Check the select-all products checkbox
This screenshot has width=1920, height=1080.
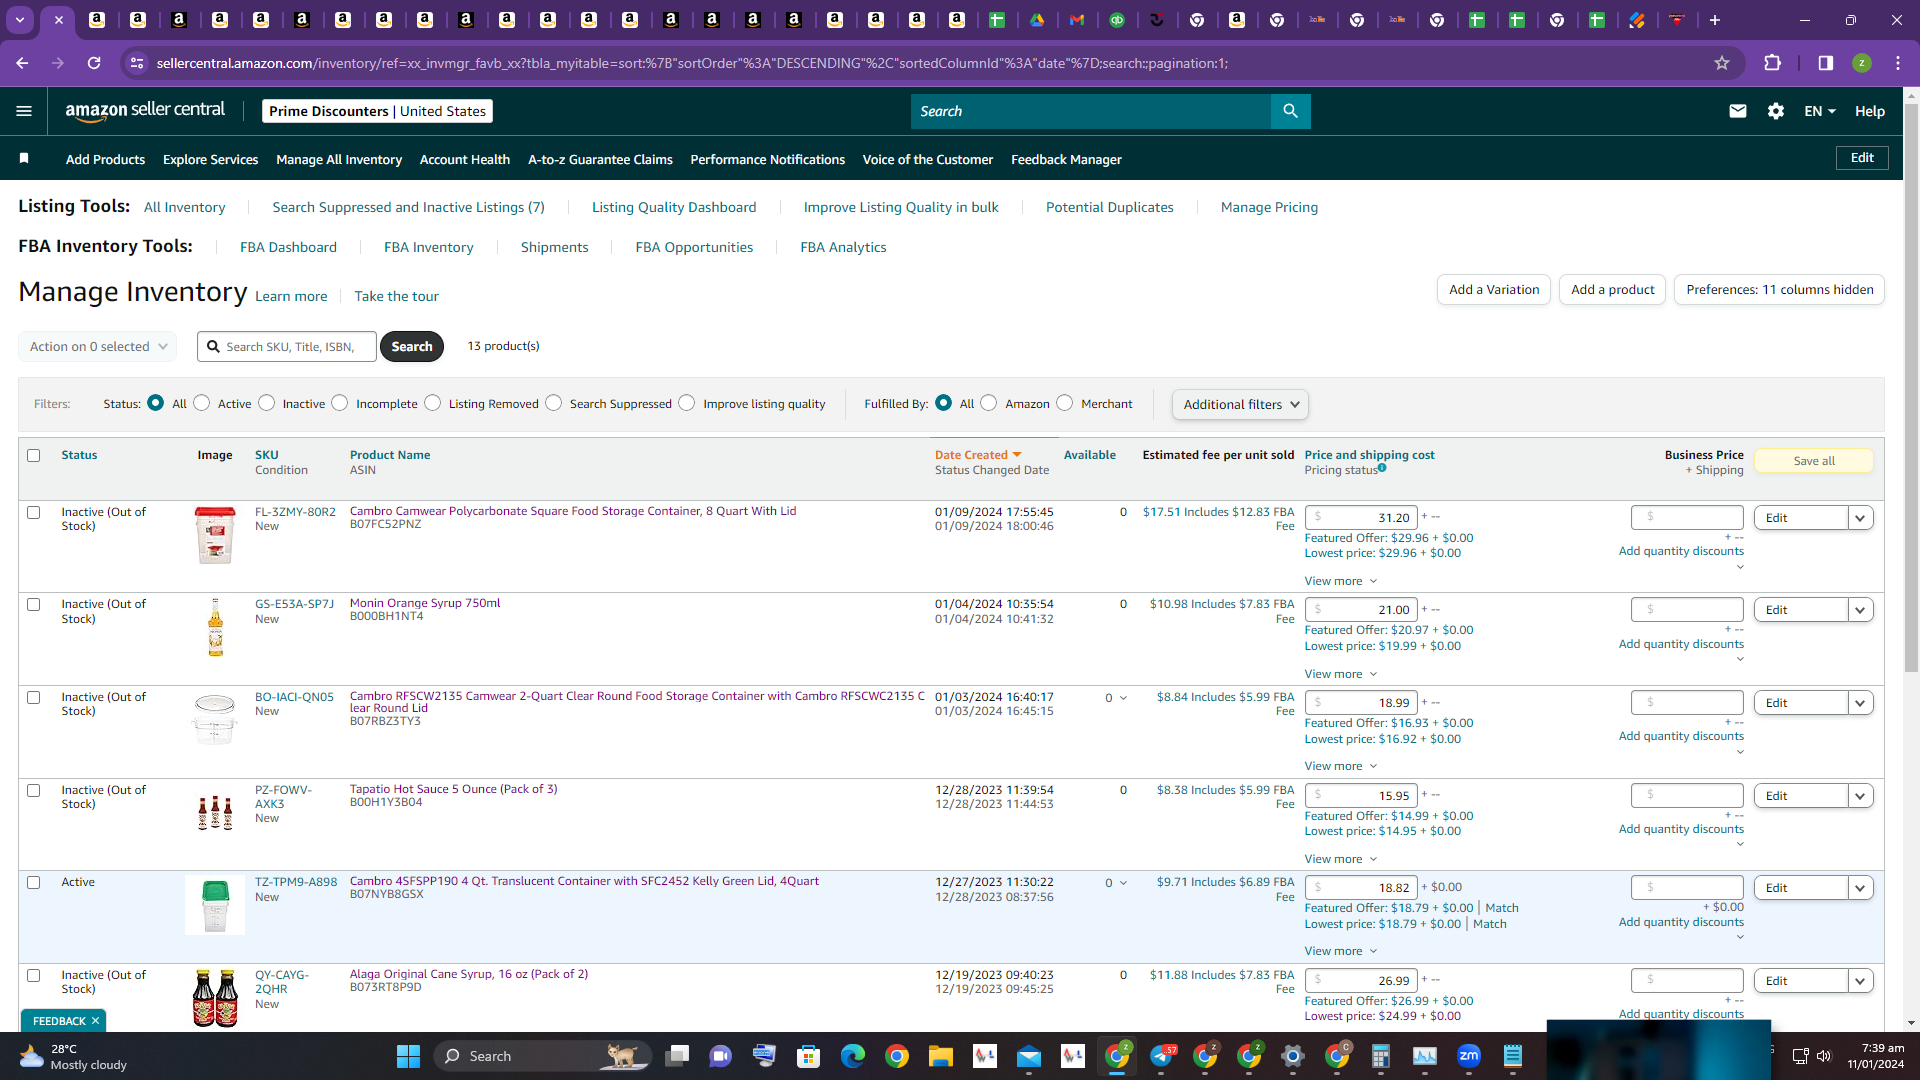click(x=34, y=455)
